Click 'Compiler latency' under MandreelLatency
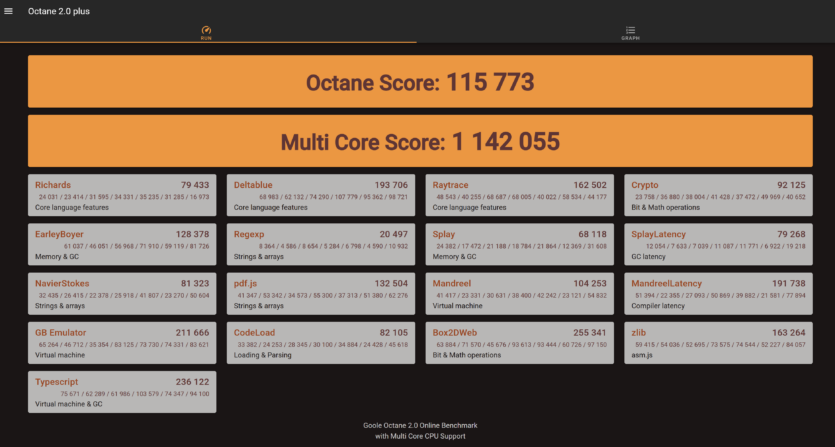Screen dimensions: 835x447 658,306
